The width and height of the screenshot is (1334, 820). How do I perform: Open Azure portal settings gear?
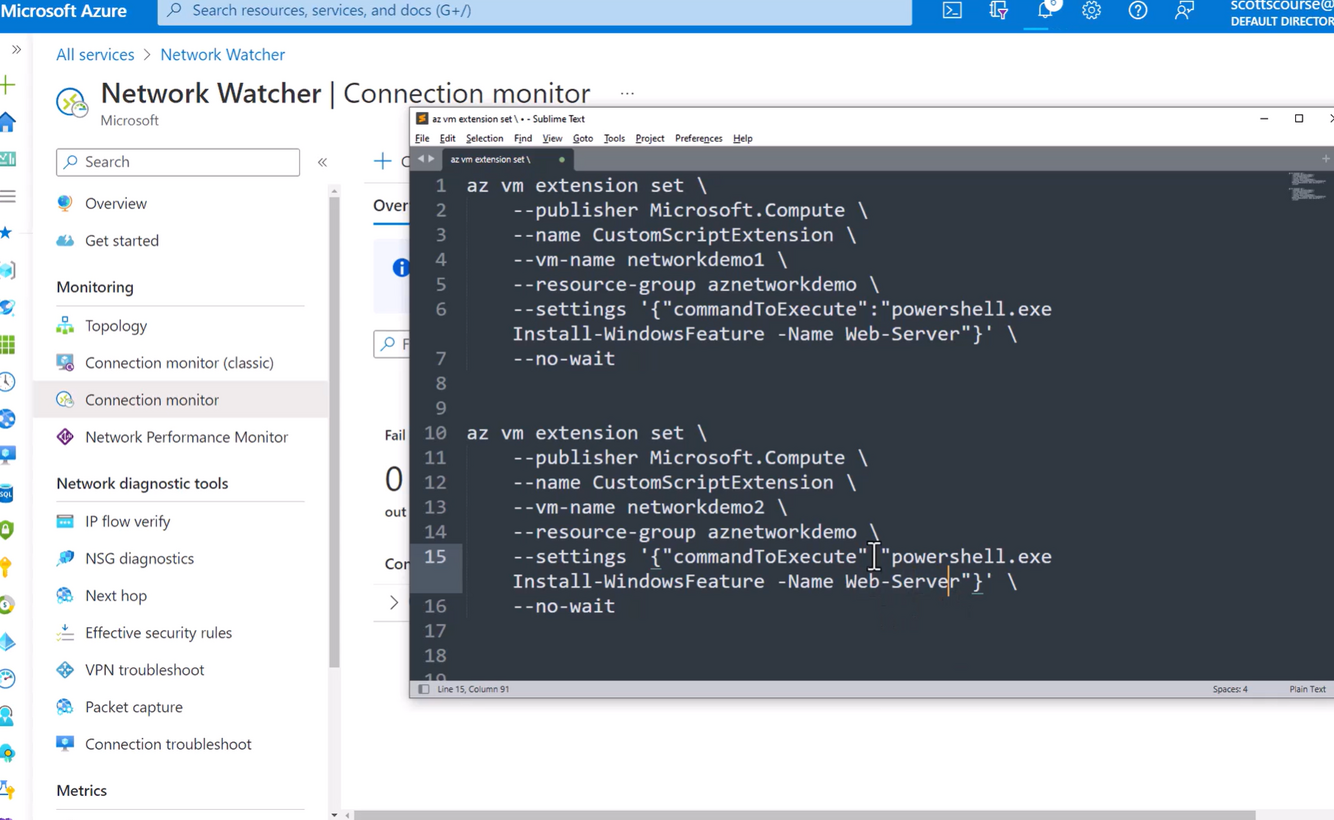[1091, 11]
